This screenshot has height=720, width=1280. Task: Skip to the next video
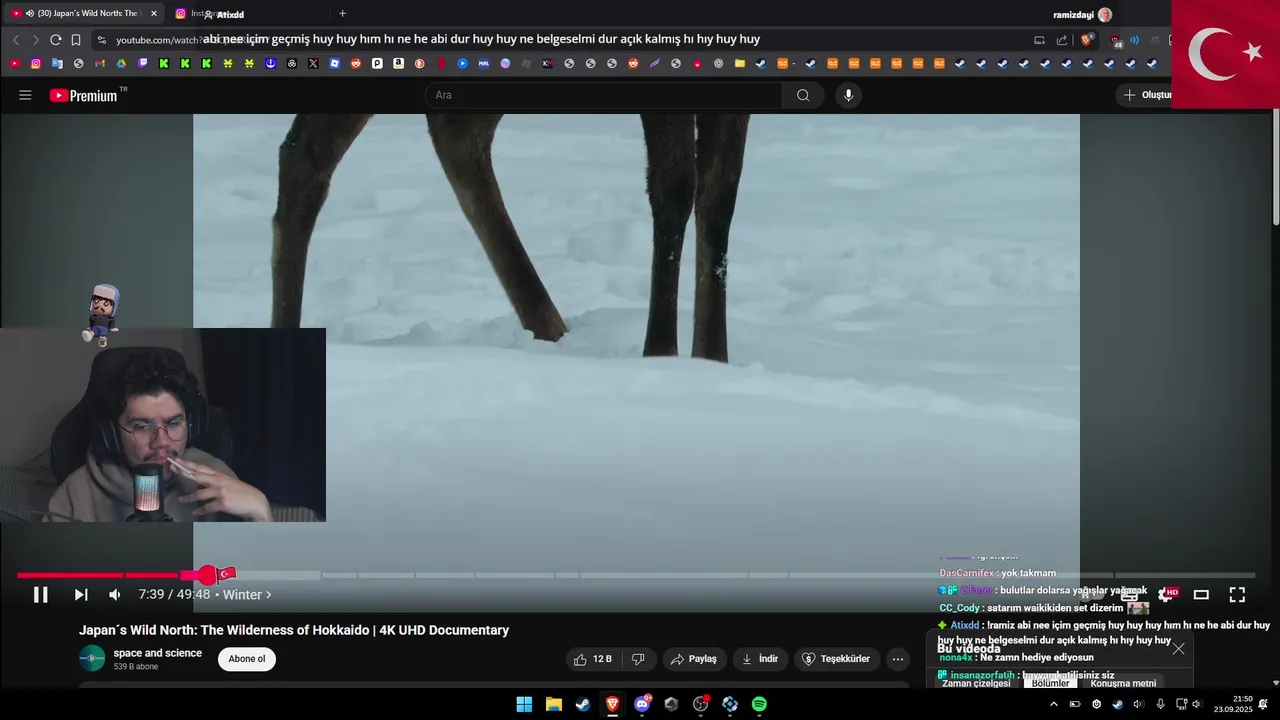pyautogui.click(x=81, y=595)
